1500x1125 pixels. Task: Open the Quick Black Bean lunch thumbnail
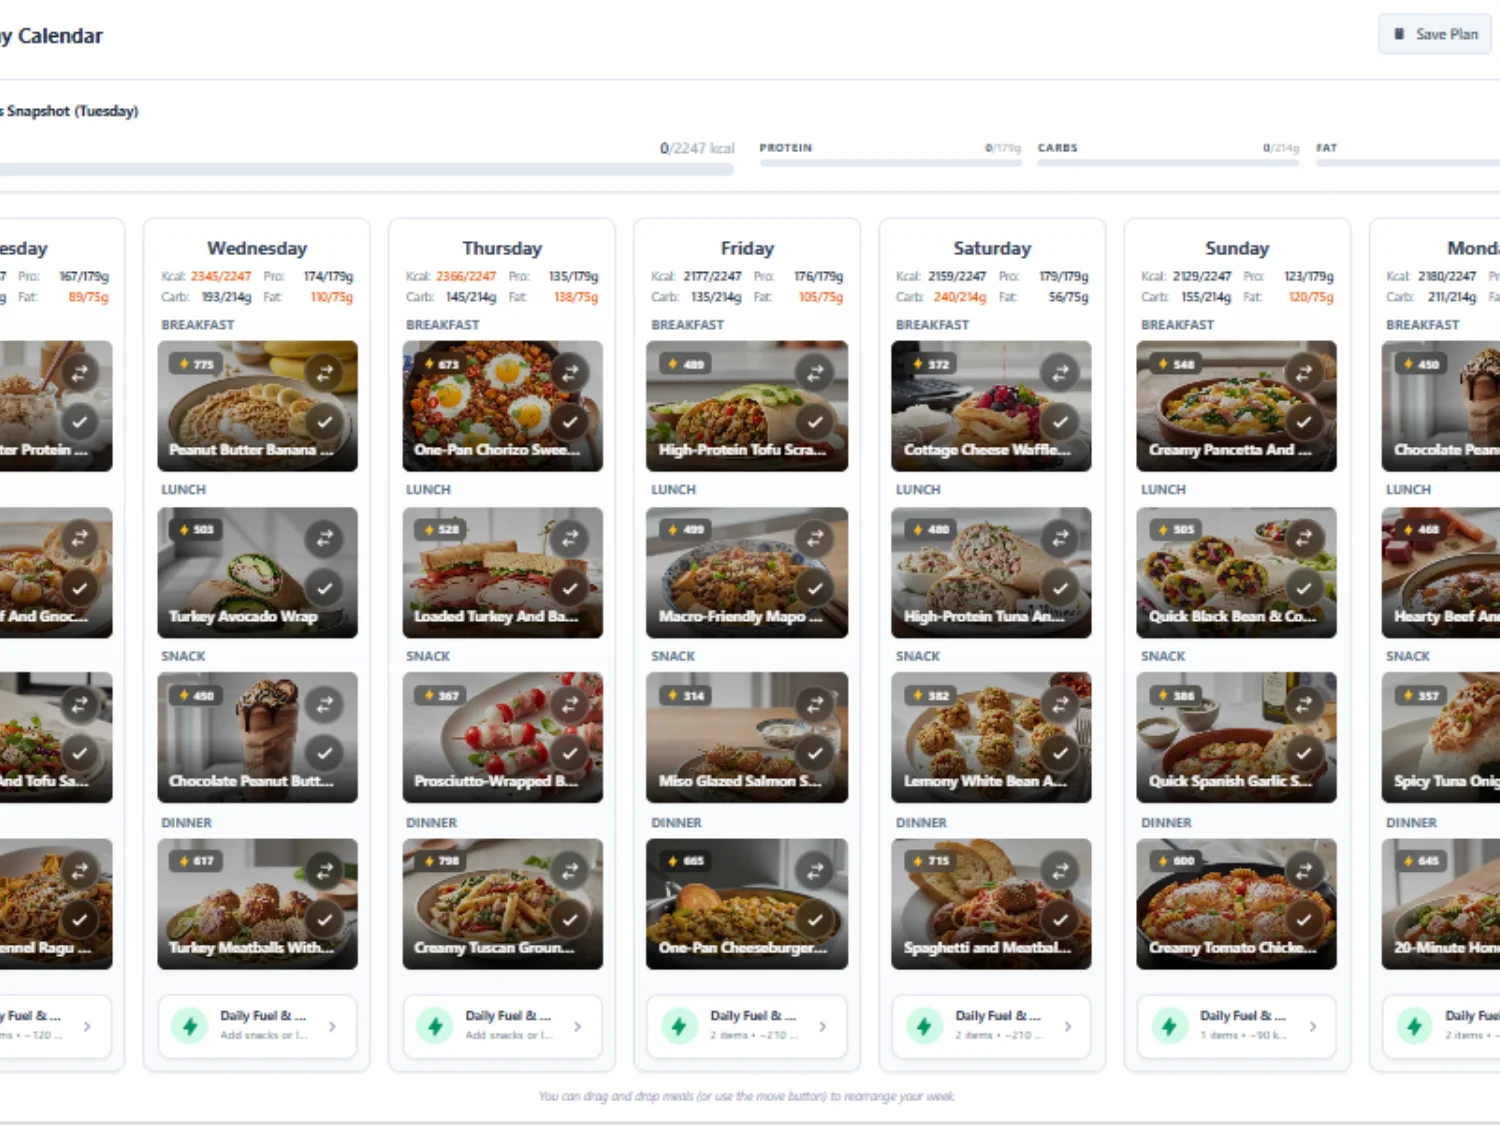coord(1236,572)
